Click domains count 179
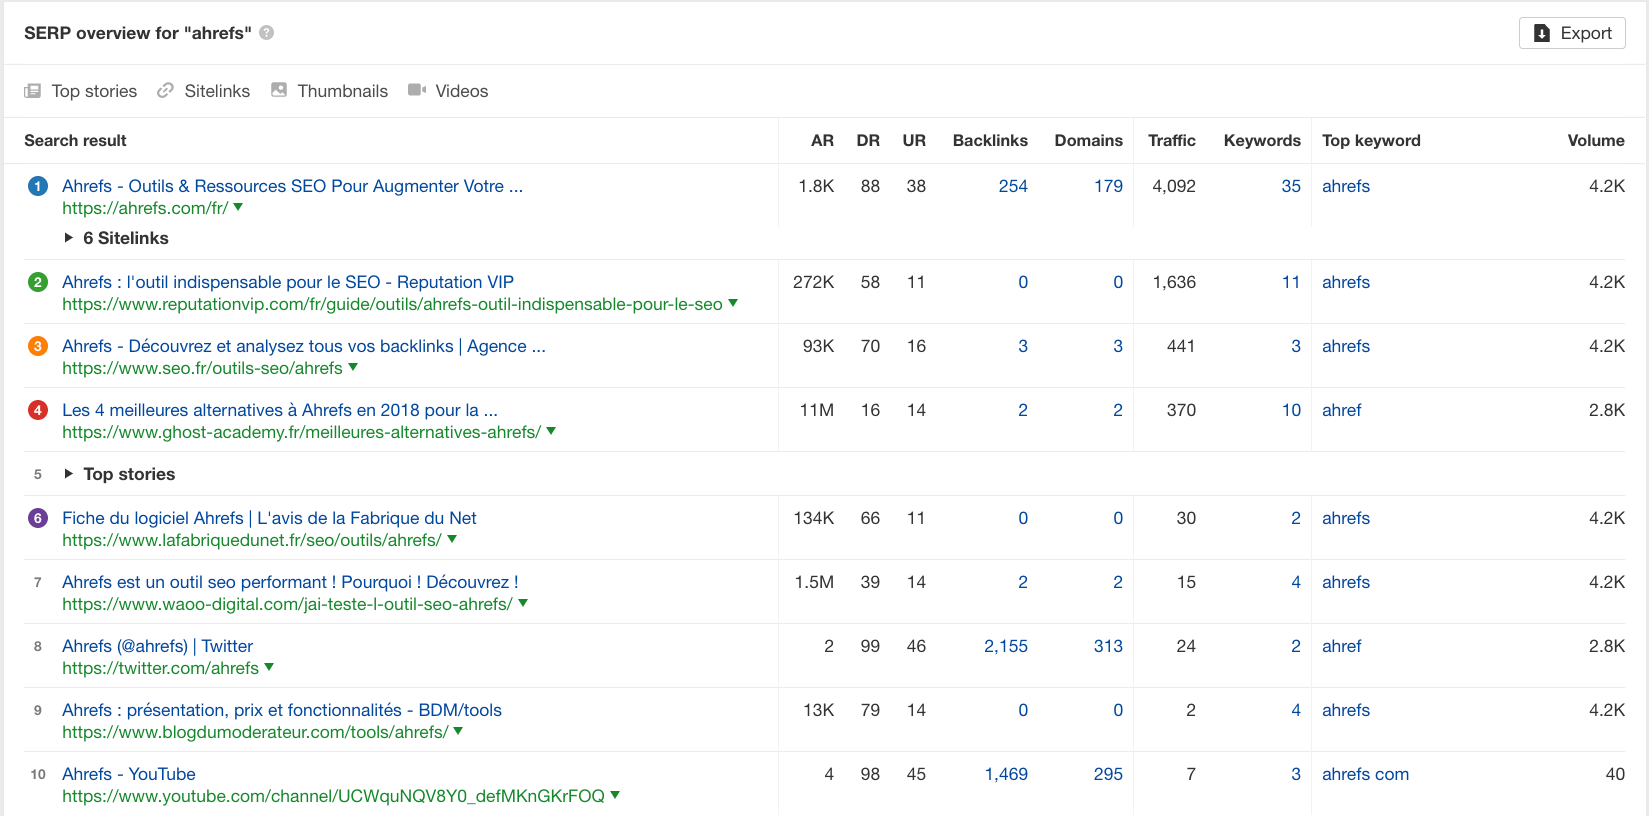The height and width of the screenshot is (816, 1649). [1108, 186]
